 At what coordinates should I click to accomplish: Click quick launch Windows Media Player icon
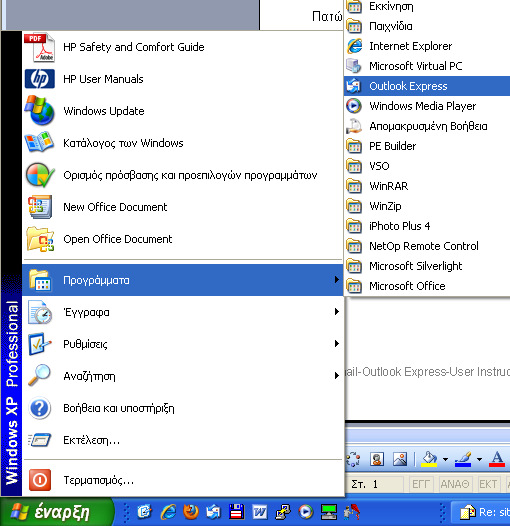[x=305, y=512]
